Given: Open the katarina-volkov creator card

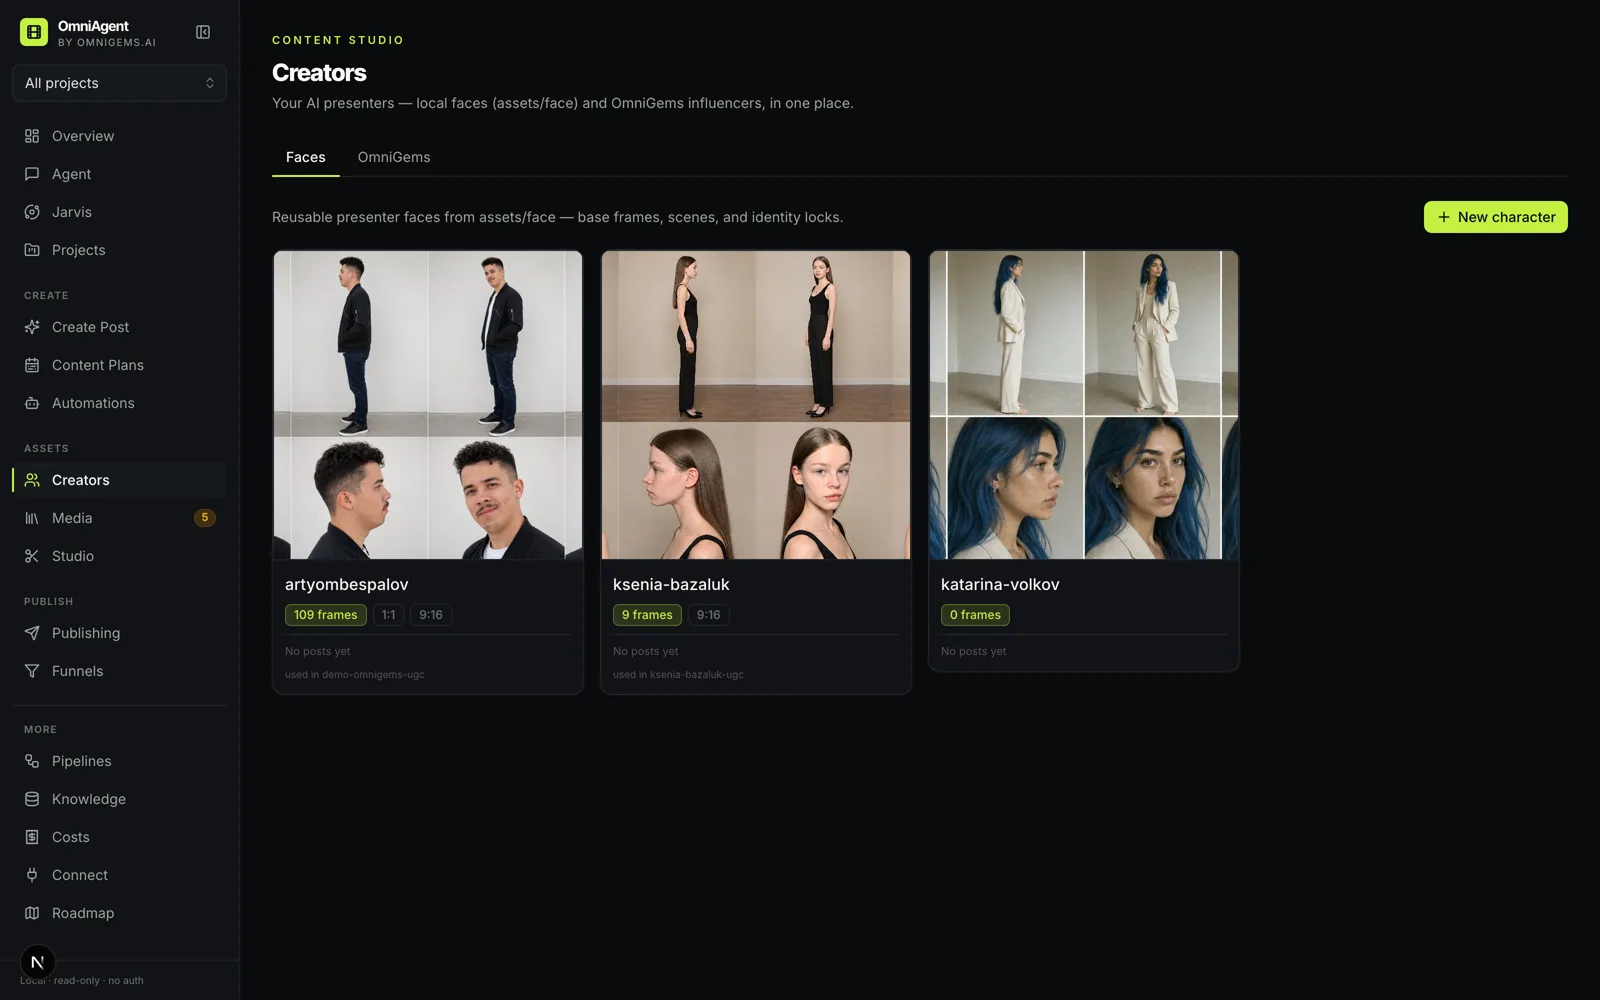Looking at the screenshot, I should (x=1084, y=461).
